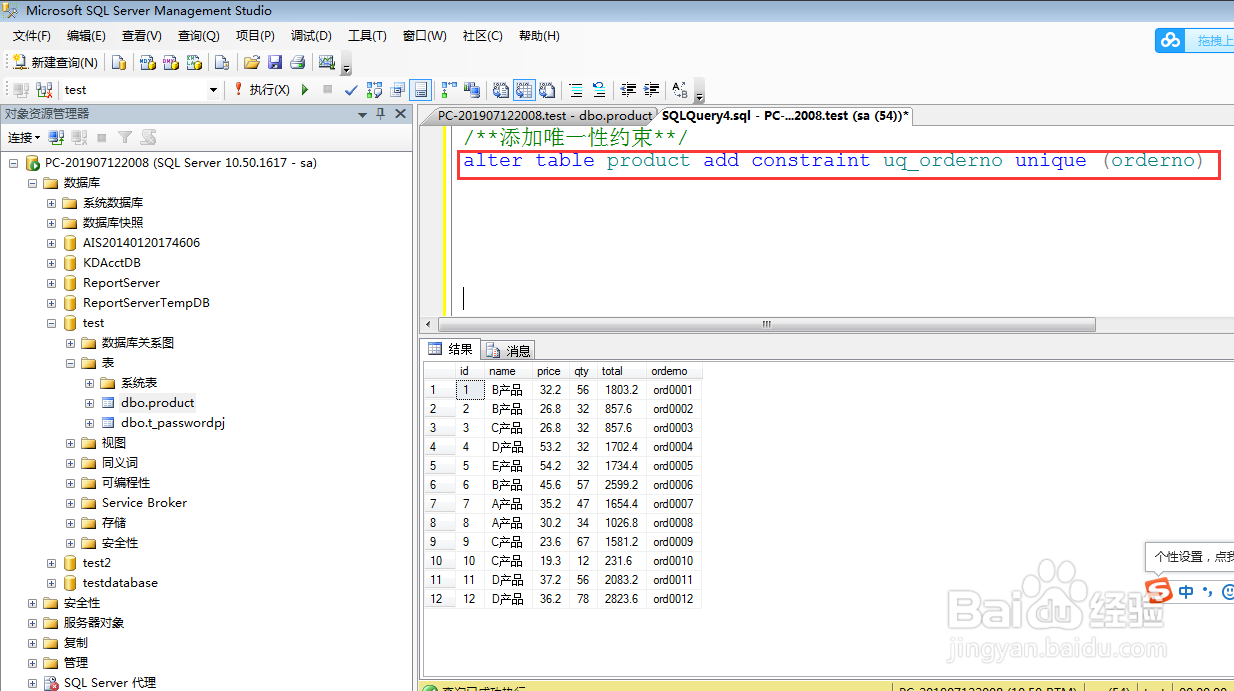Open the Help (帮助) menu
The height and width of the screenshot is (691, 1234).
[539, 36]
